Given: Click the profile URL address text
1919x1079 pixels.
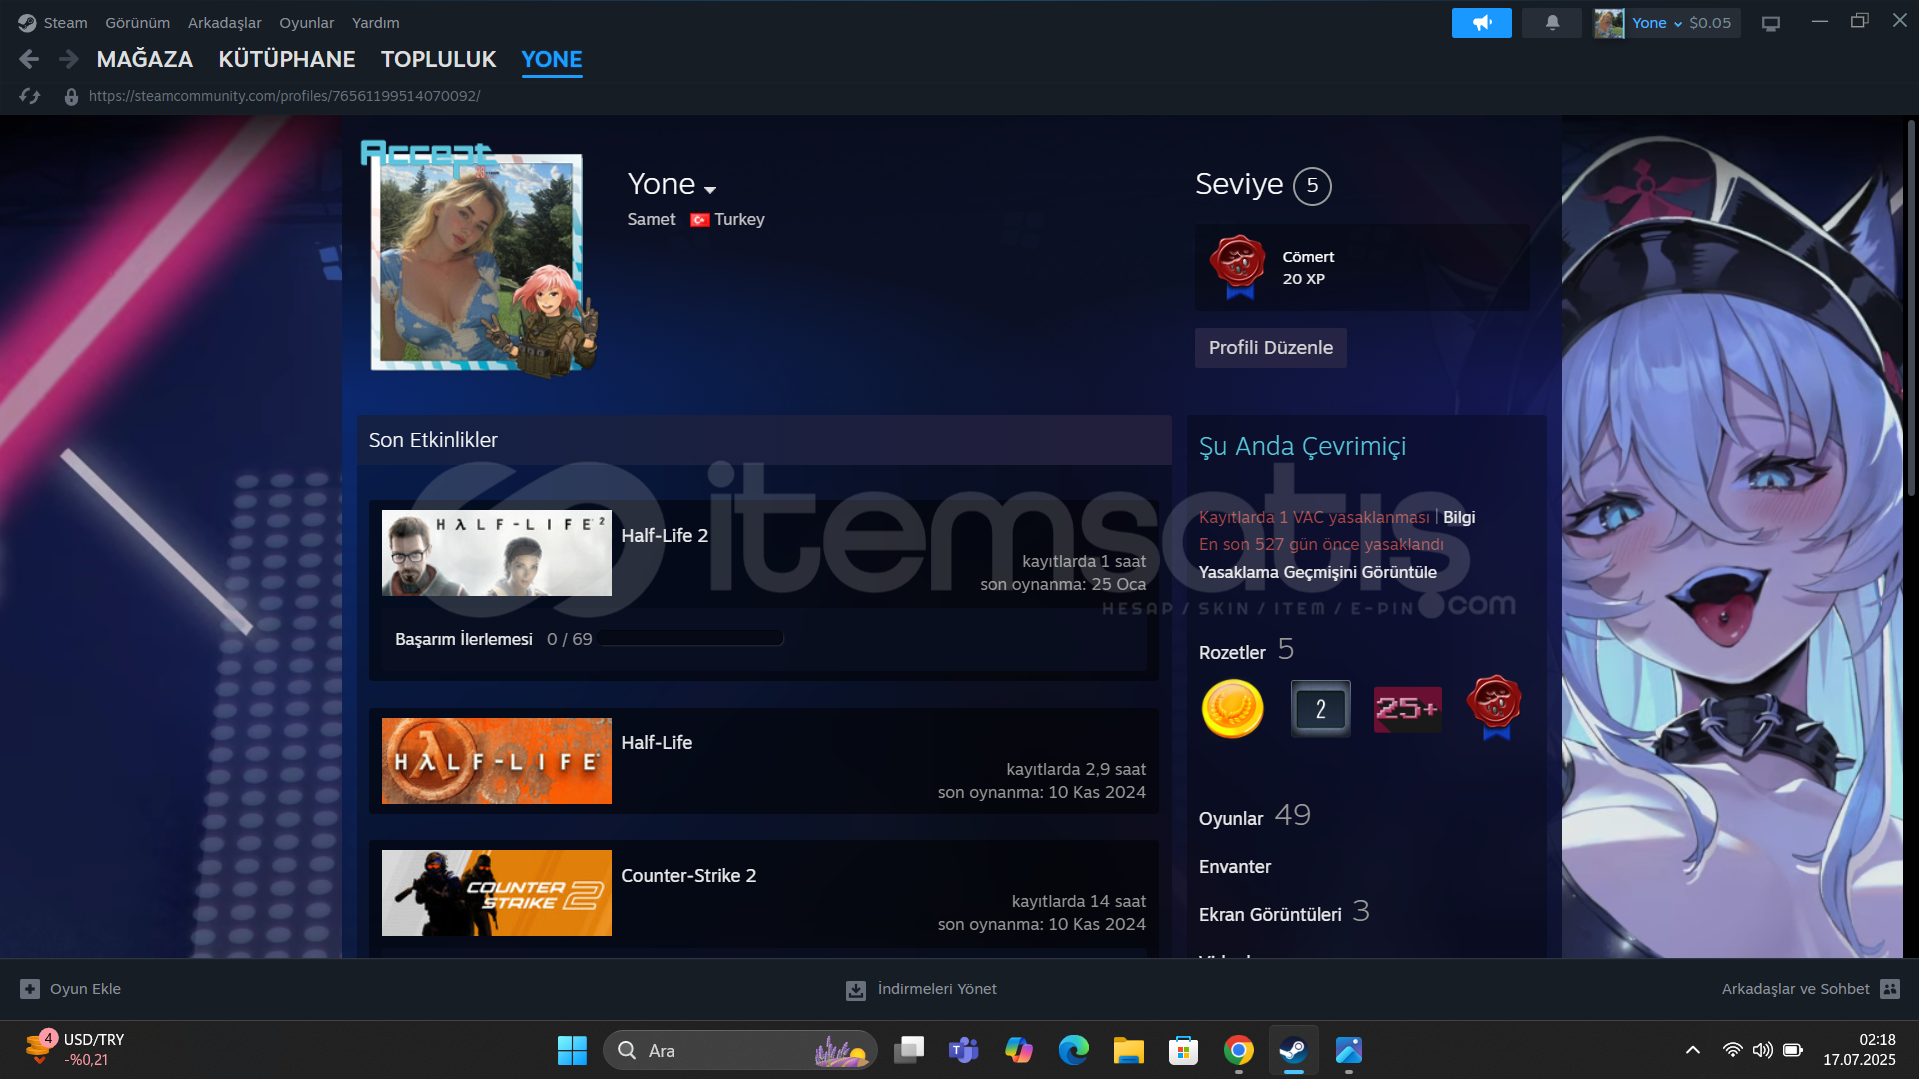Looking at the screenshot, I should (284, 96).
